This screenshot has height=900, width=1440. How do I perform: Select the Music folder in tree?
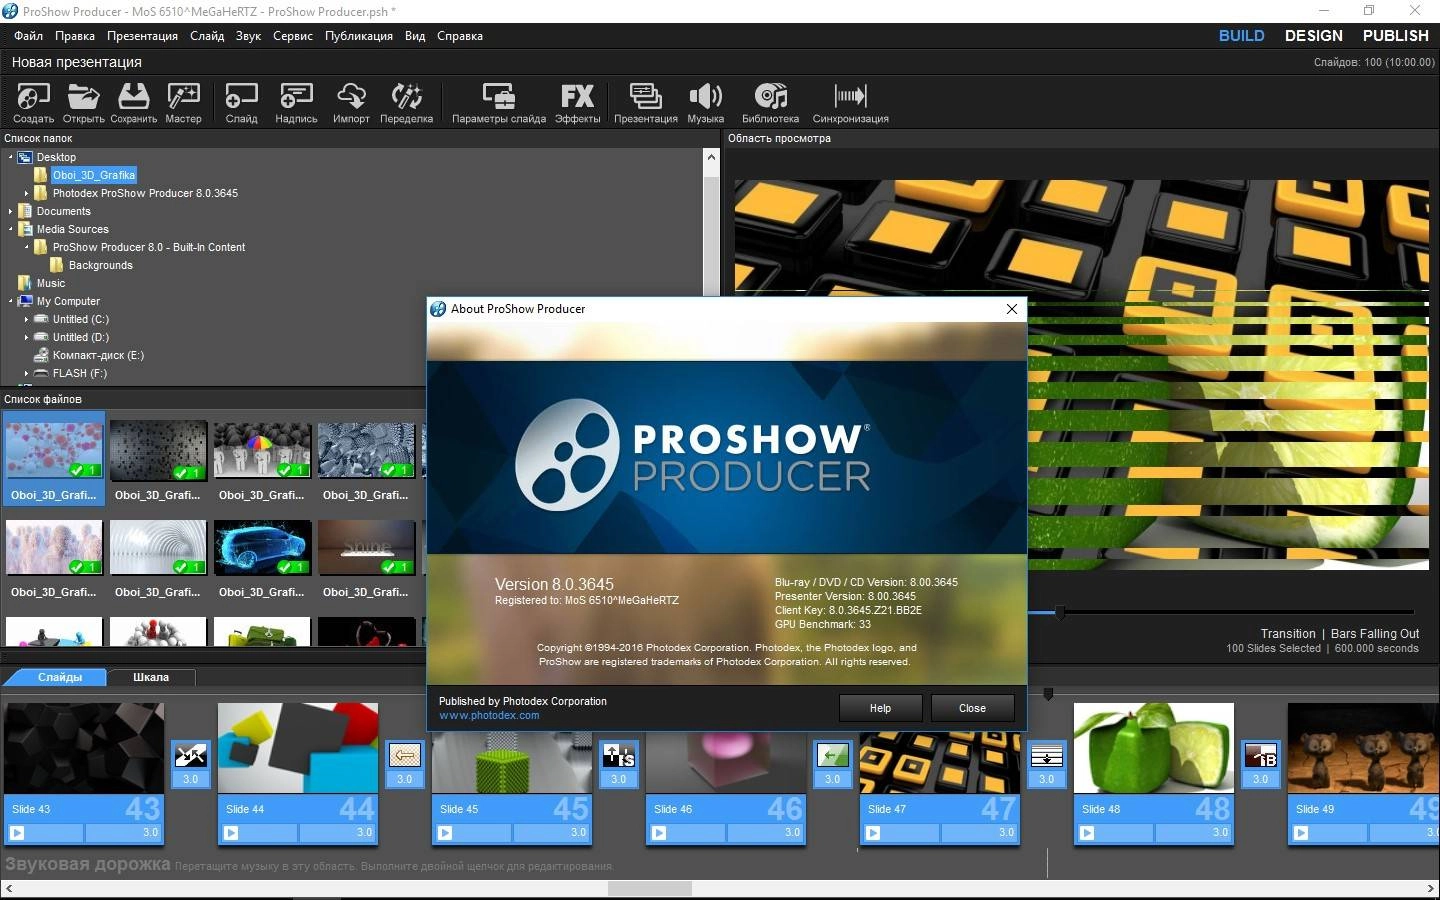point(50,283)
